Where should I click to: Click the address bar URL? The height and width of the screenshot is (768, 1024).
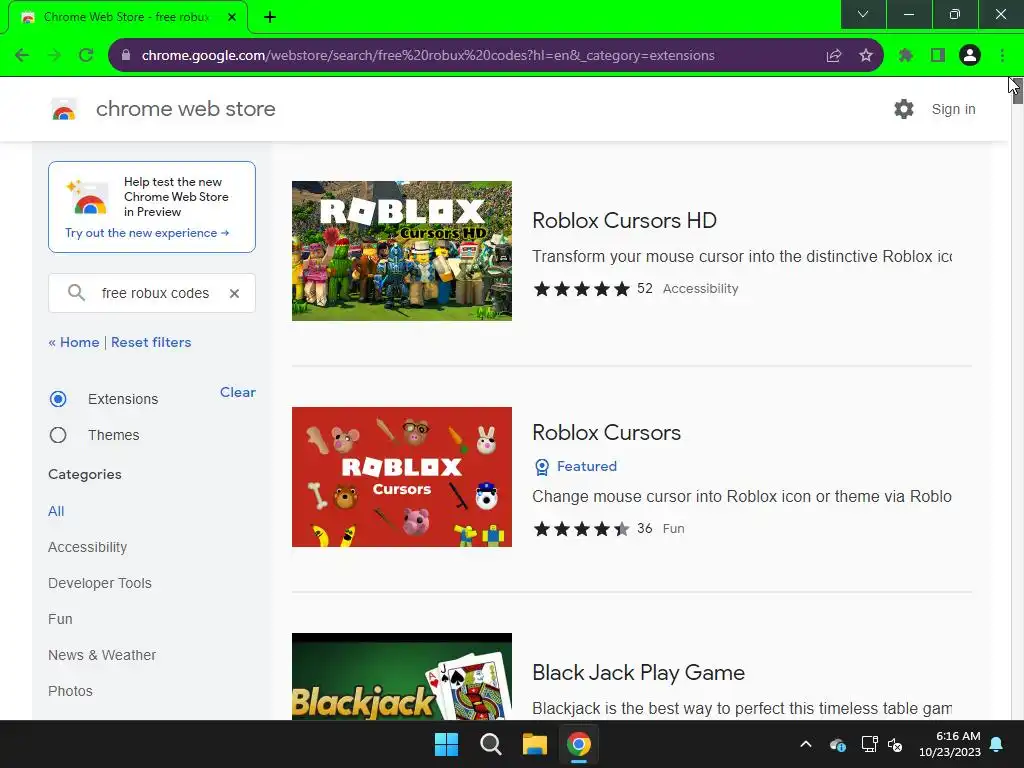[x=428, y=56]
